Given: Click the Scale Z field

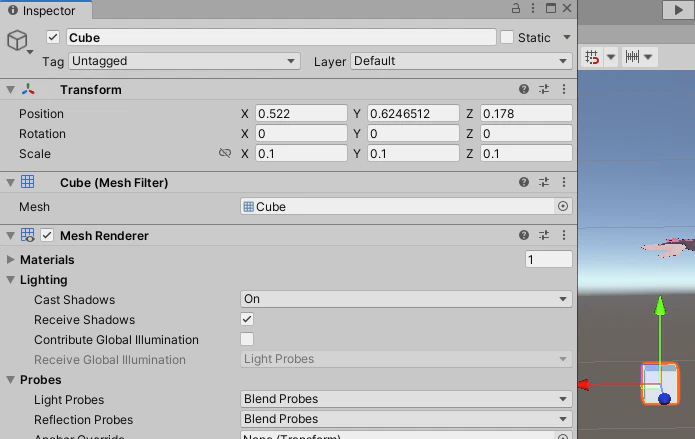Looking at the screenshot, I should point(526,153).
